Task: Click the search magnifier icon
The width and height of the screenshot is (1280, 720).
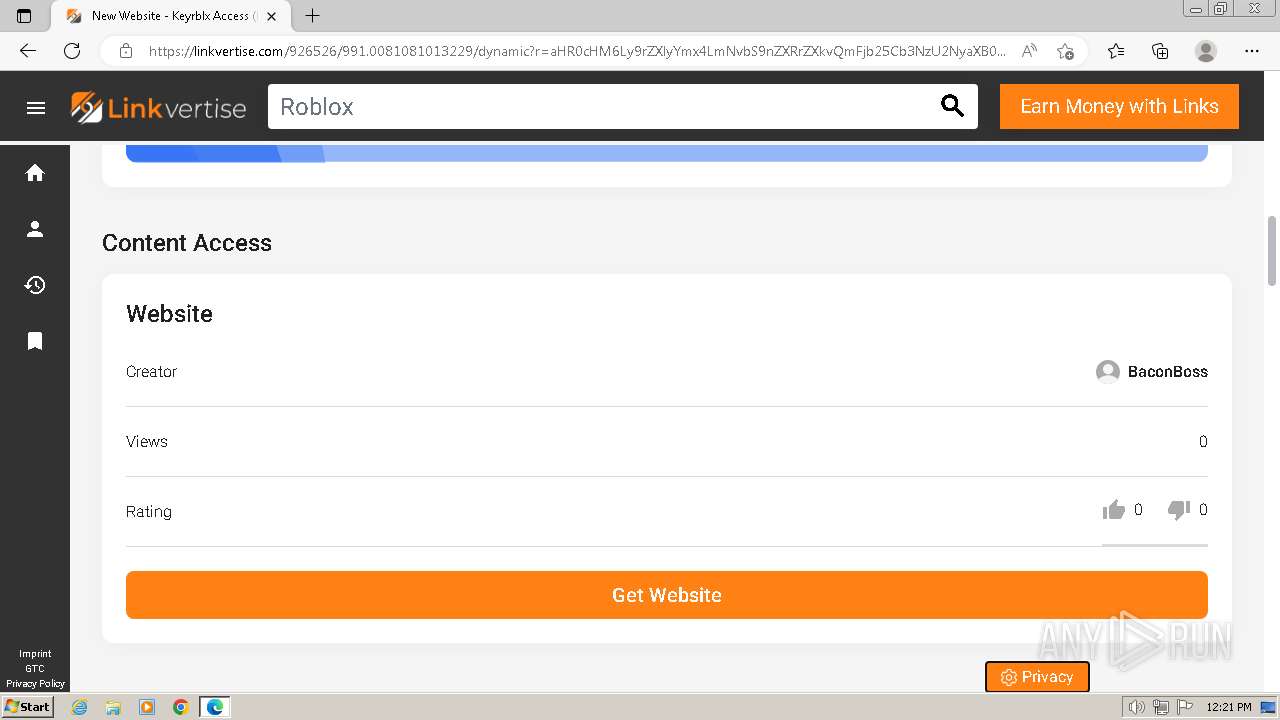Action: point(953,106)
